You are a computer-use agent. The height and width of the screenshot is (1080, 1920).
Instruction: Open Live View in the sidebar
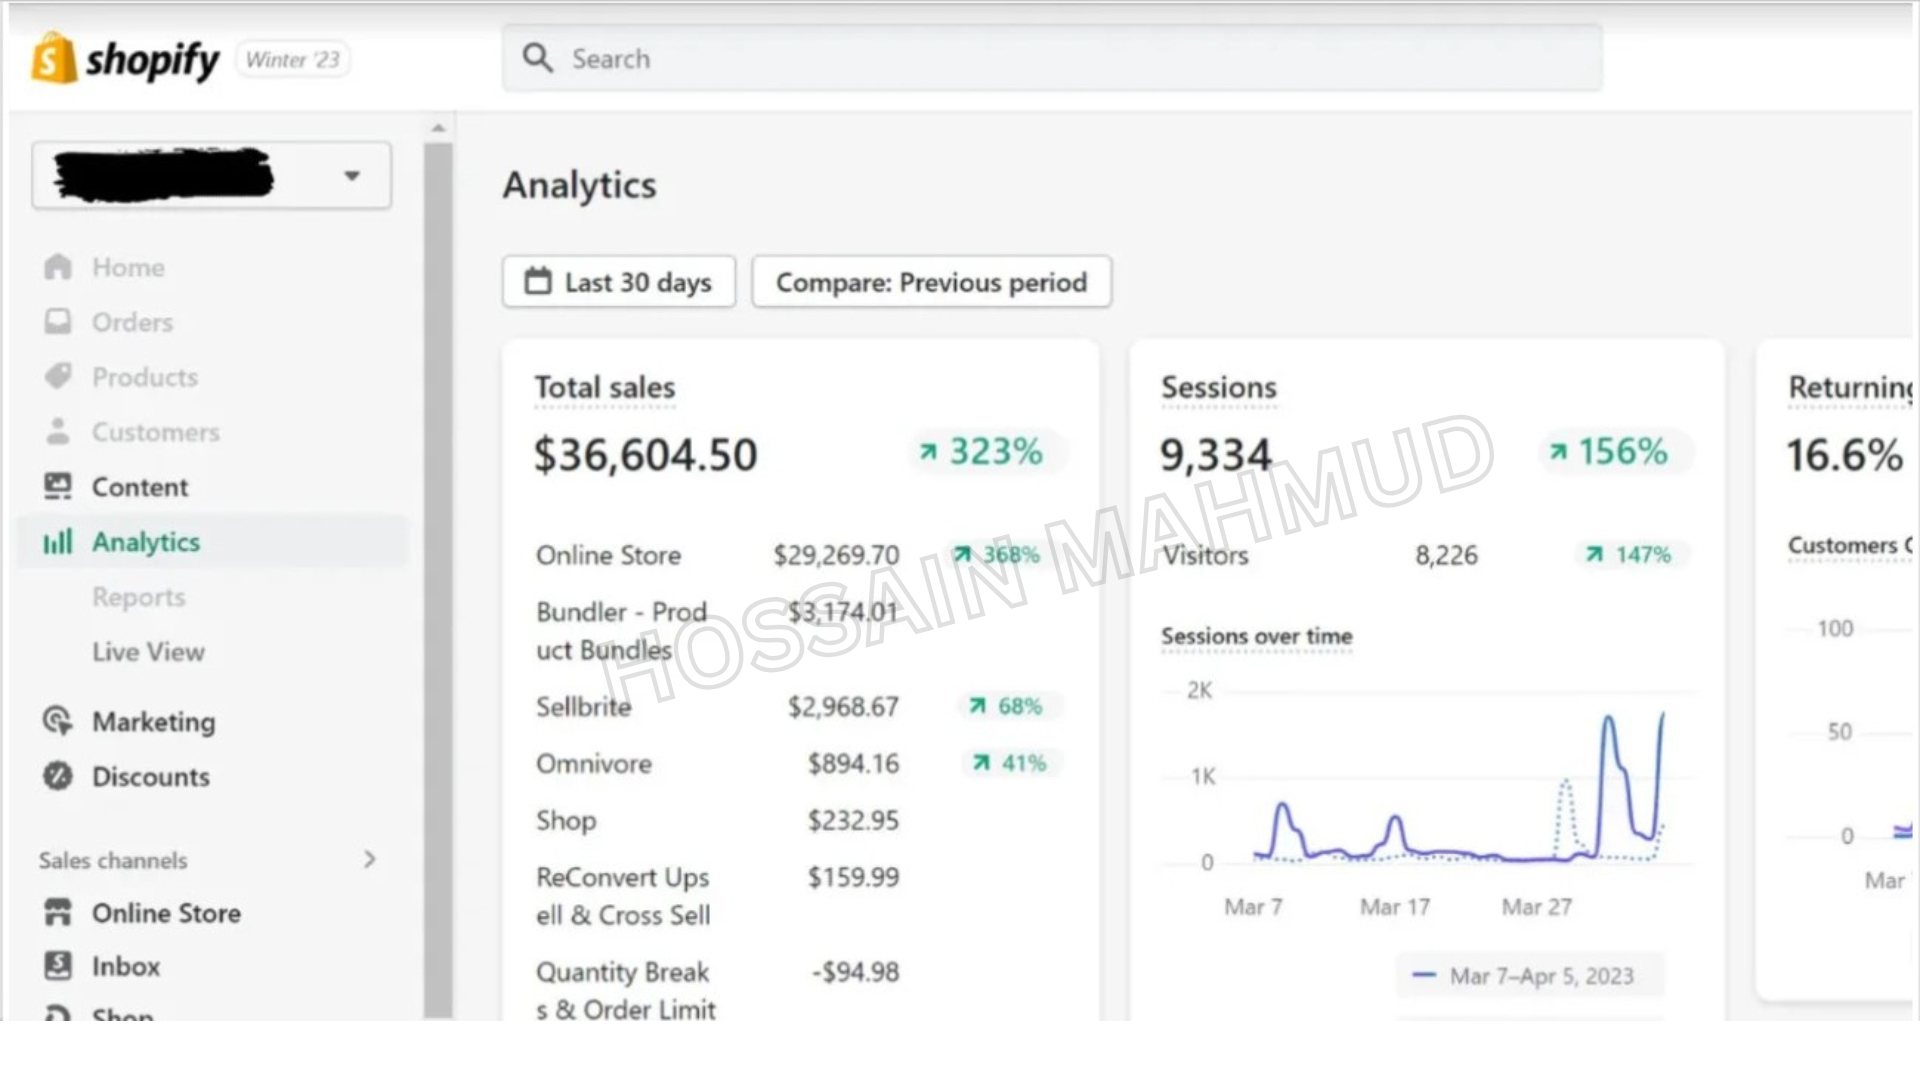point(148,652)
